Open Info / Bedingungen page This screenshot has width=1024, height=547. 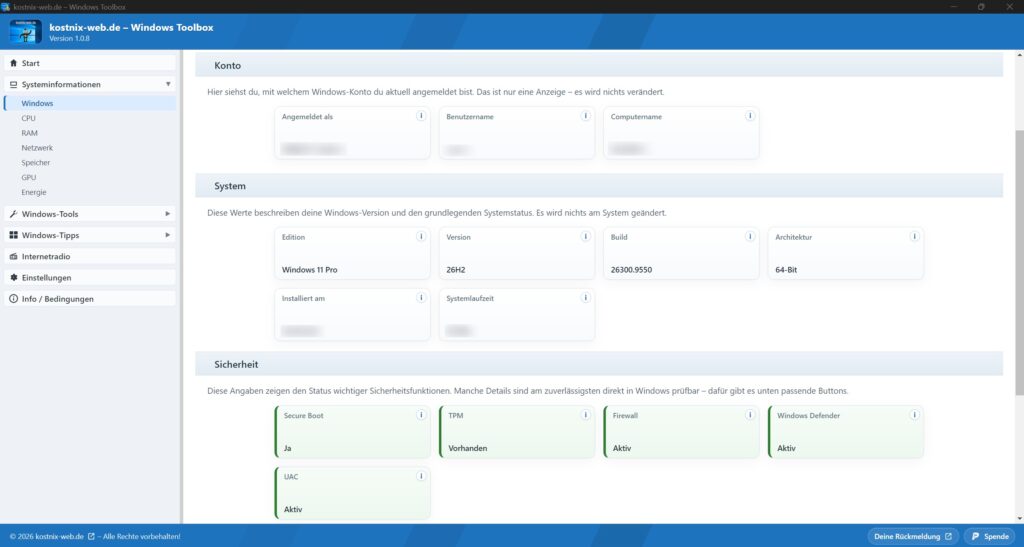coord(90,299)
